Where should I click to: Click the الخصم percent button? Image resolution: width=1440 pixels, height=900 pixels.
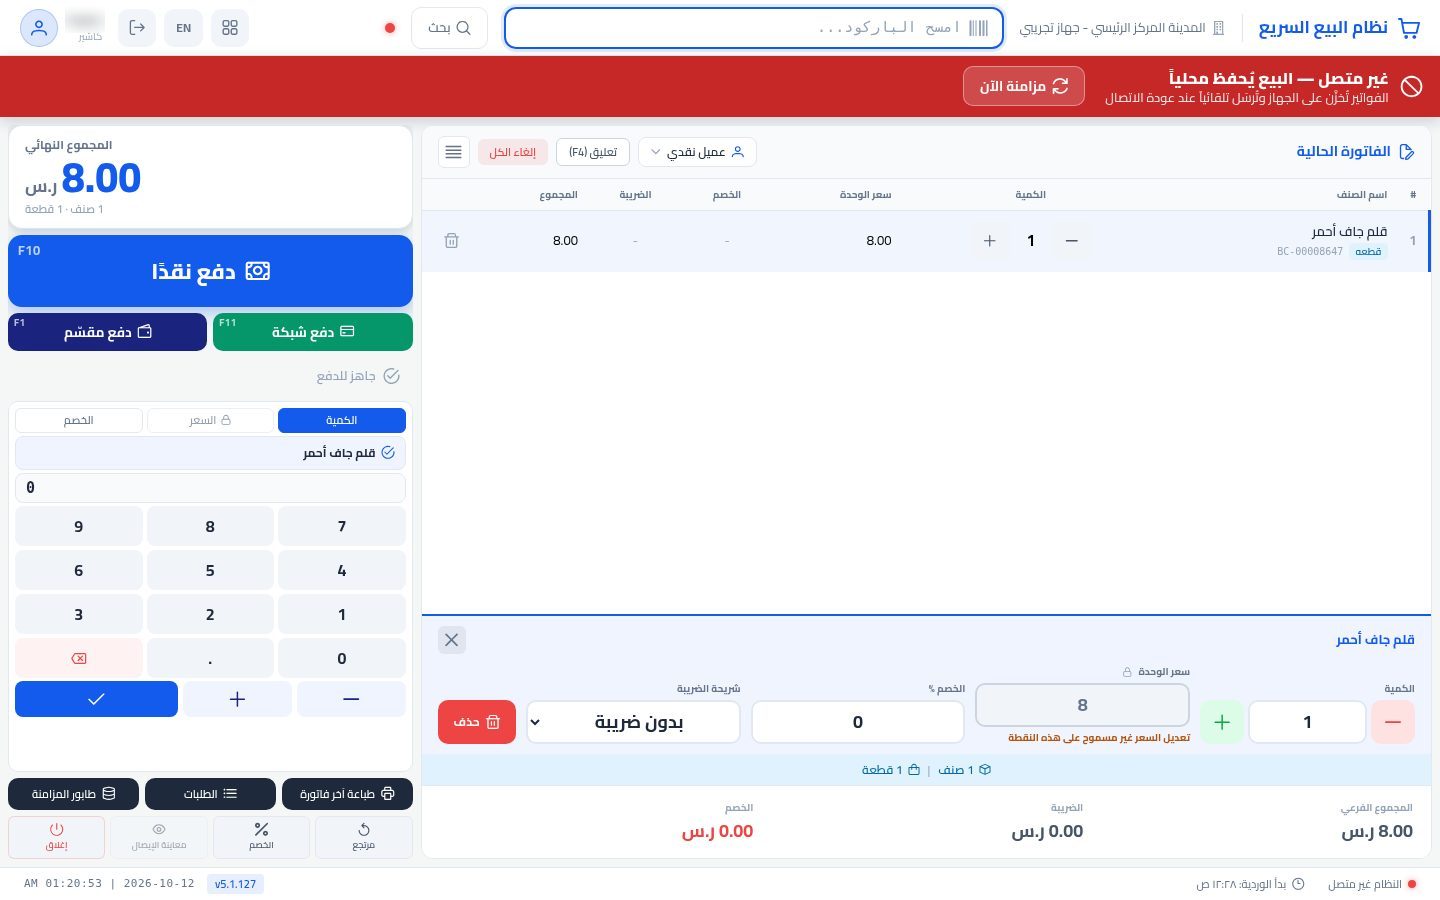coord(261,837)
